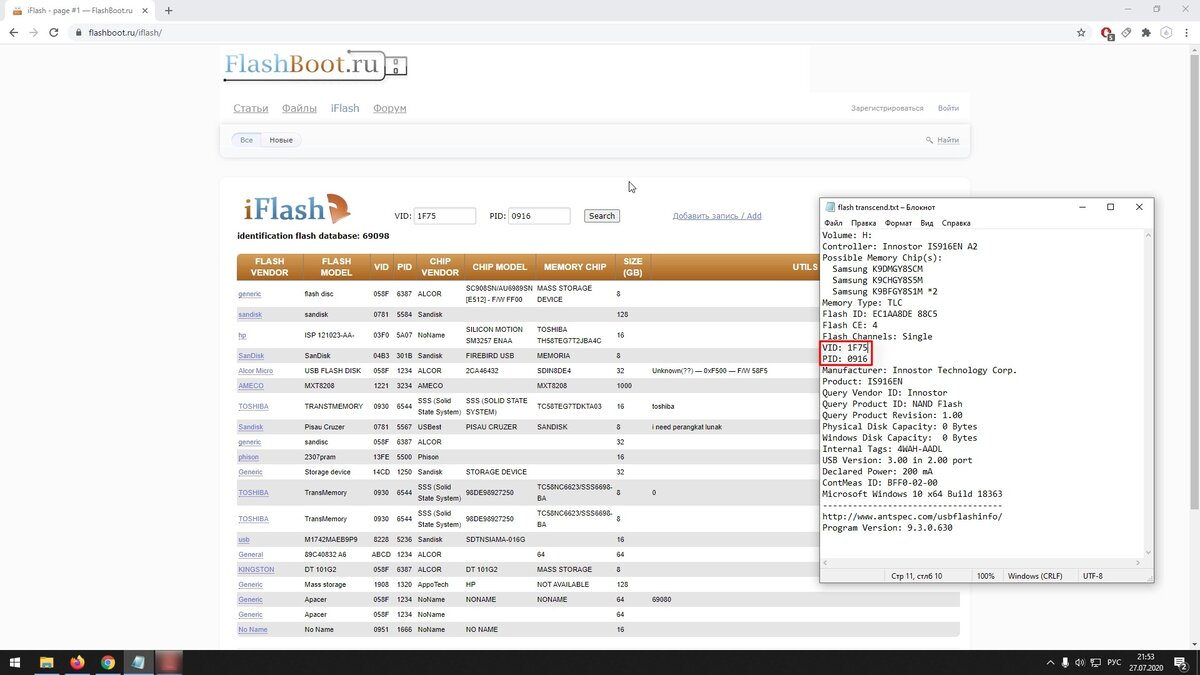1200x675 pixels.
Task: Select the Новые filter toggle
Action: [281, 140]
